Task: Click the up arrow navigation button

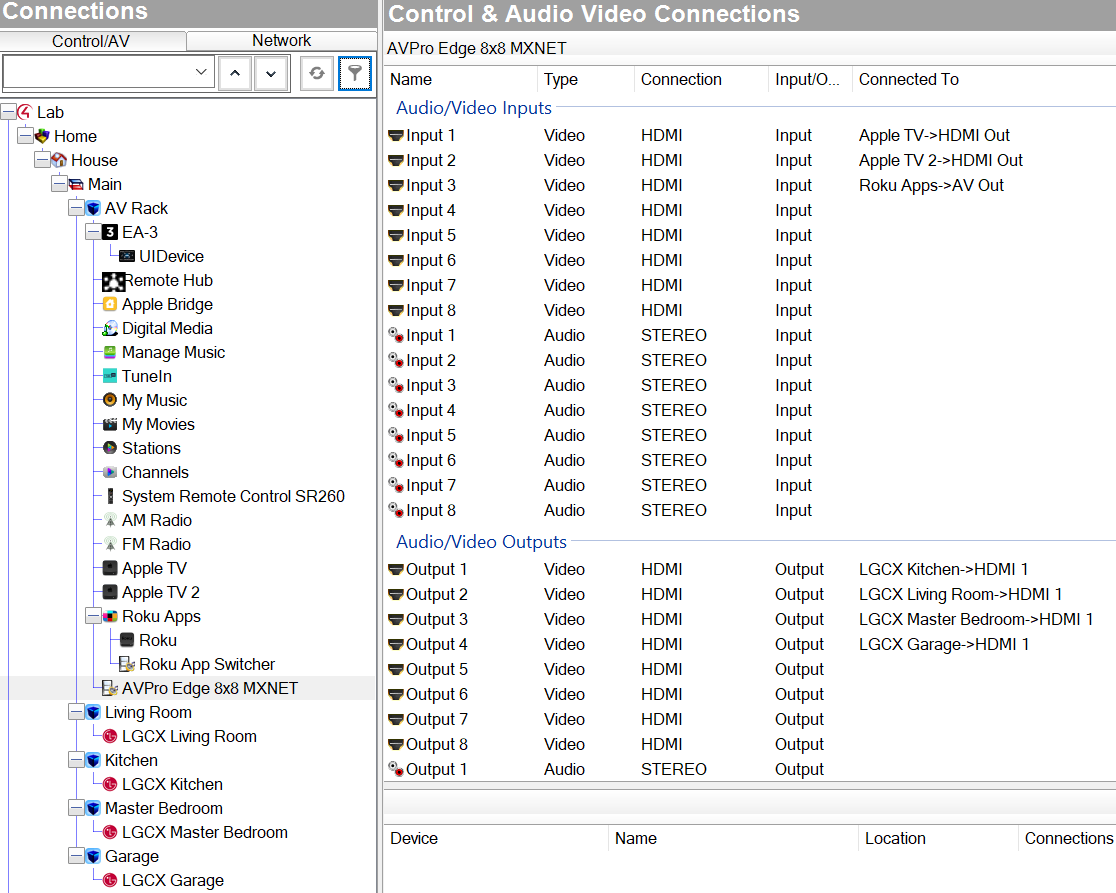Action: pyautogui.click(x=235, y=73)
